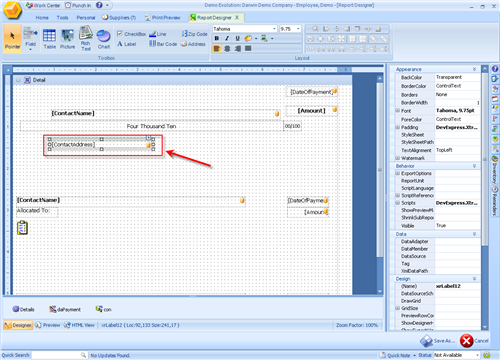Image resolution: width=500 pixels, height=360 pixels.
Task: Expand the Font property node
Action: 397,111
